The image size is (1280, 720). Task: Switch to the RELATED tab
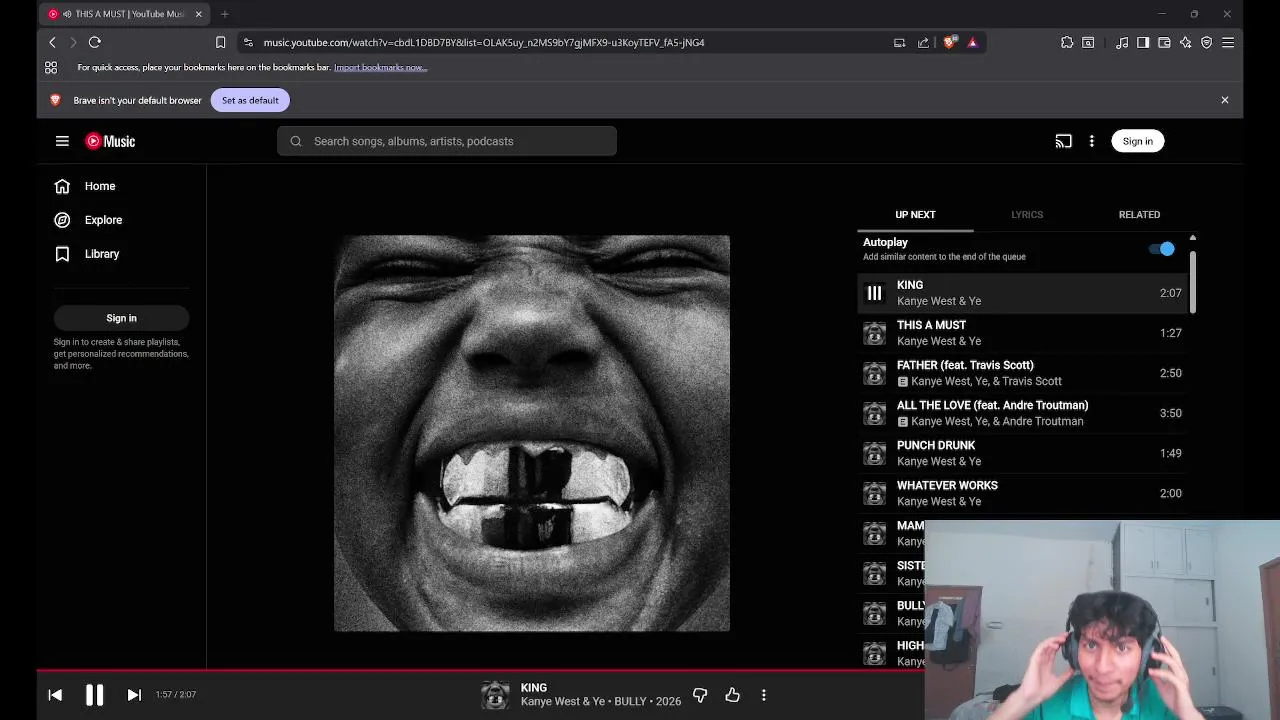click(1139, 214)
